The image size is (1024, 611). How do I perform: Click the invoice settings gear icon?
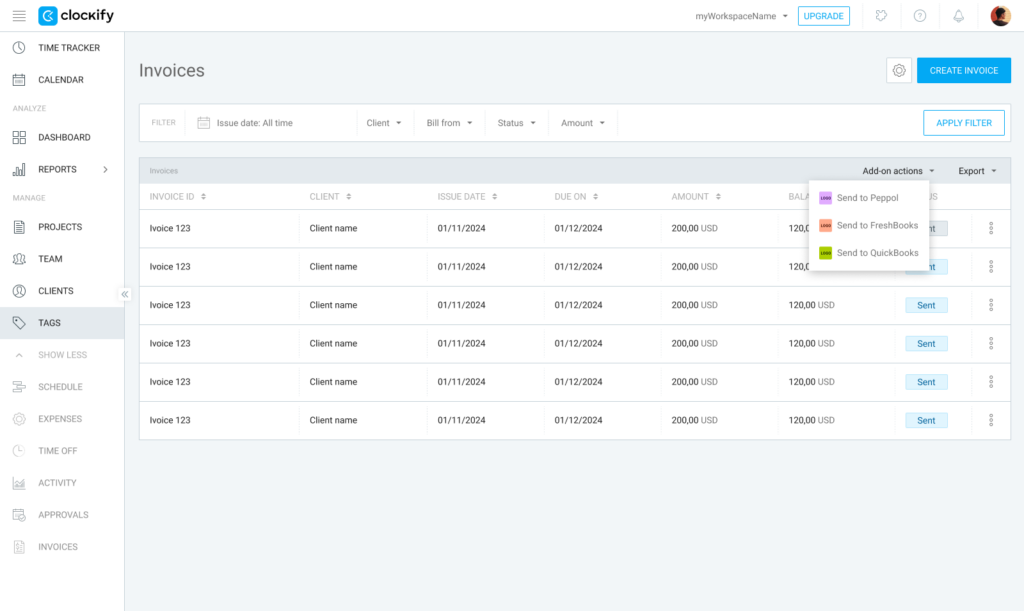pos(898,71)
